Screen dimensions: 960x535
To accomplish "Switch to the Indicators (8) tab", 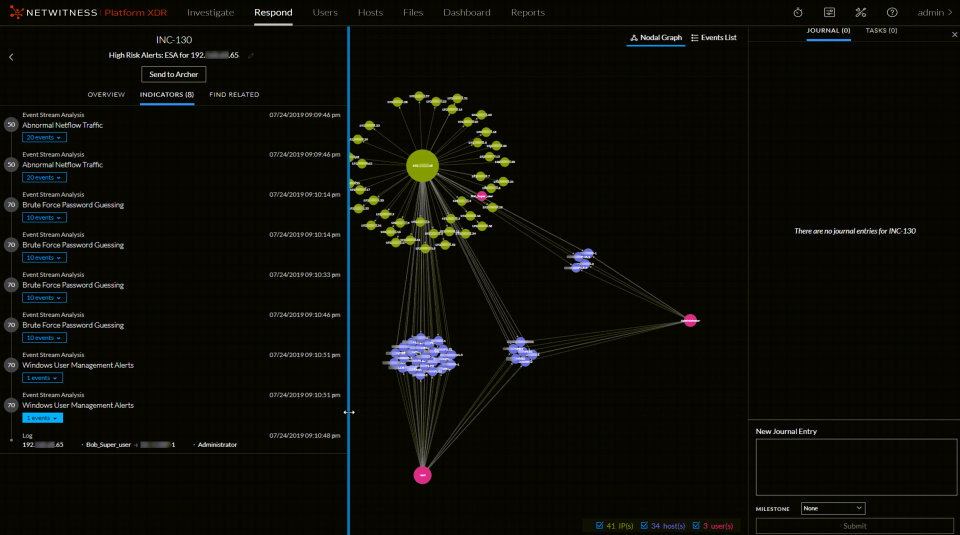I will coord(167,95).
